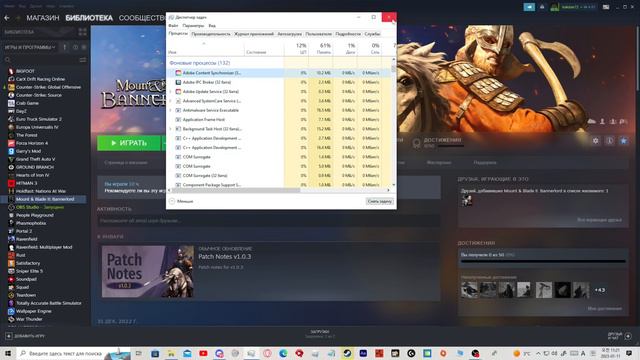Screen dimensions: 640x360
Task: Click Euro Truck Simulator 2 icon
Action: (11, 119)
